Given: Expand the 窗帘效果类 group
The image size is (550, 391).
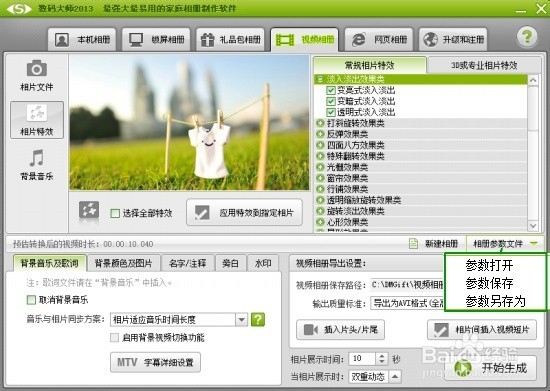Looking at the screenshot, I should coord(320,178).
